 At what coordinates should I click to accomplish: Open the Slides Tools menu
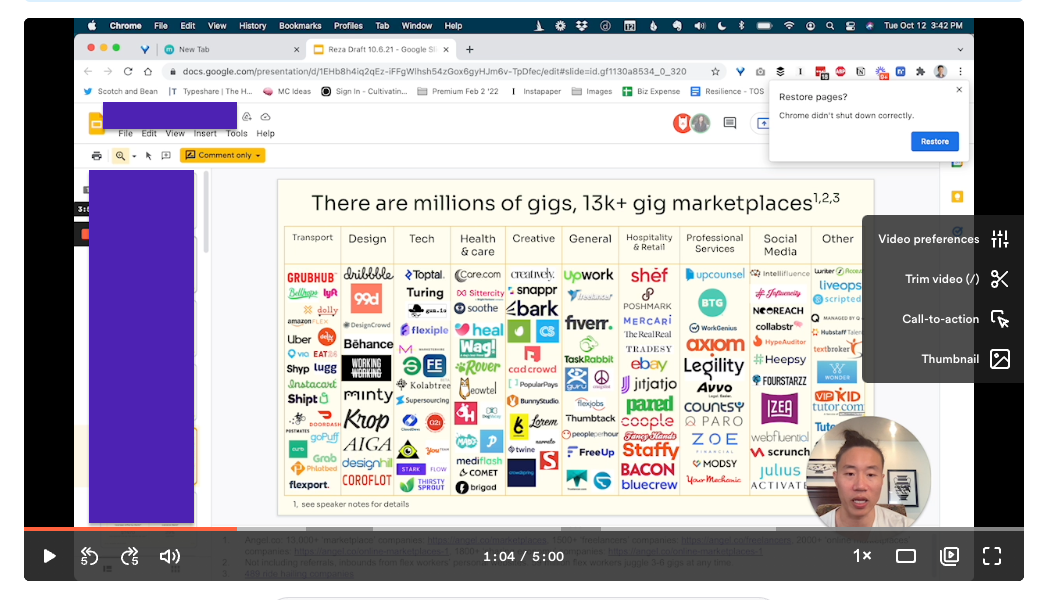coord(236,133)
